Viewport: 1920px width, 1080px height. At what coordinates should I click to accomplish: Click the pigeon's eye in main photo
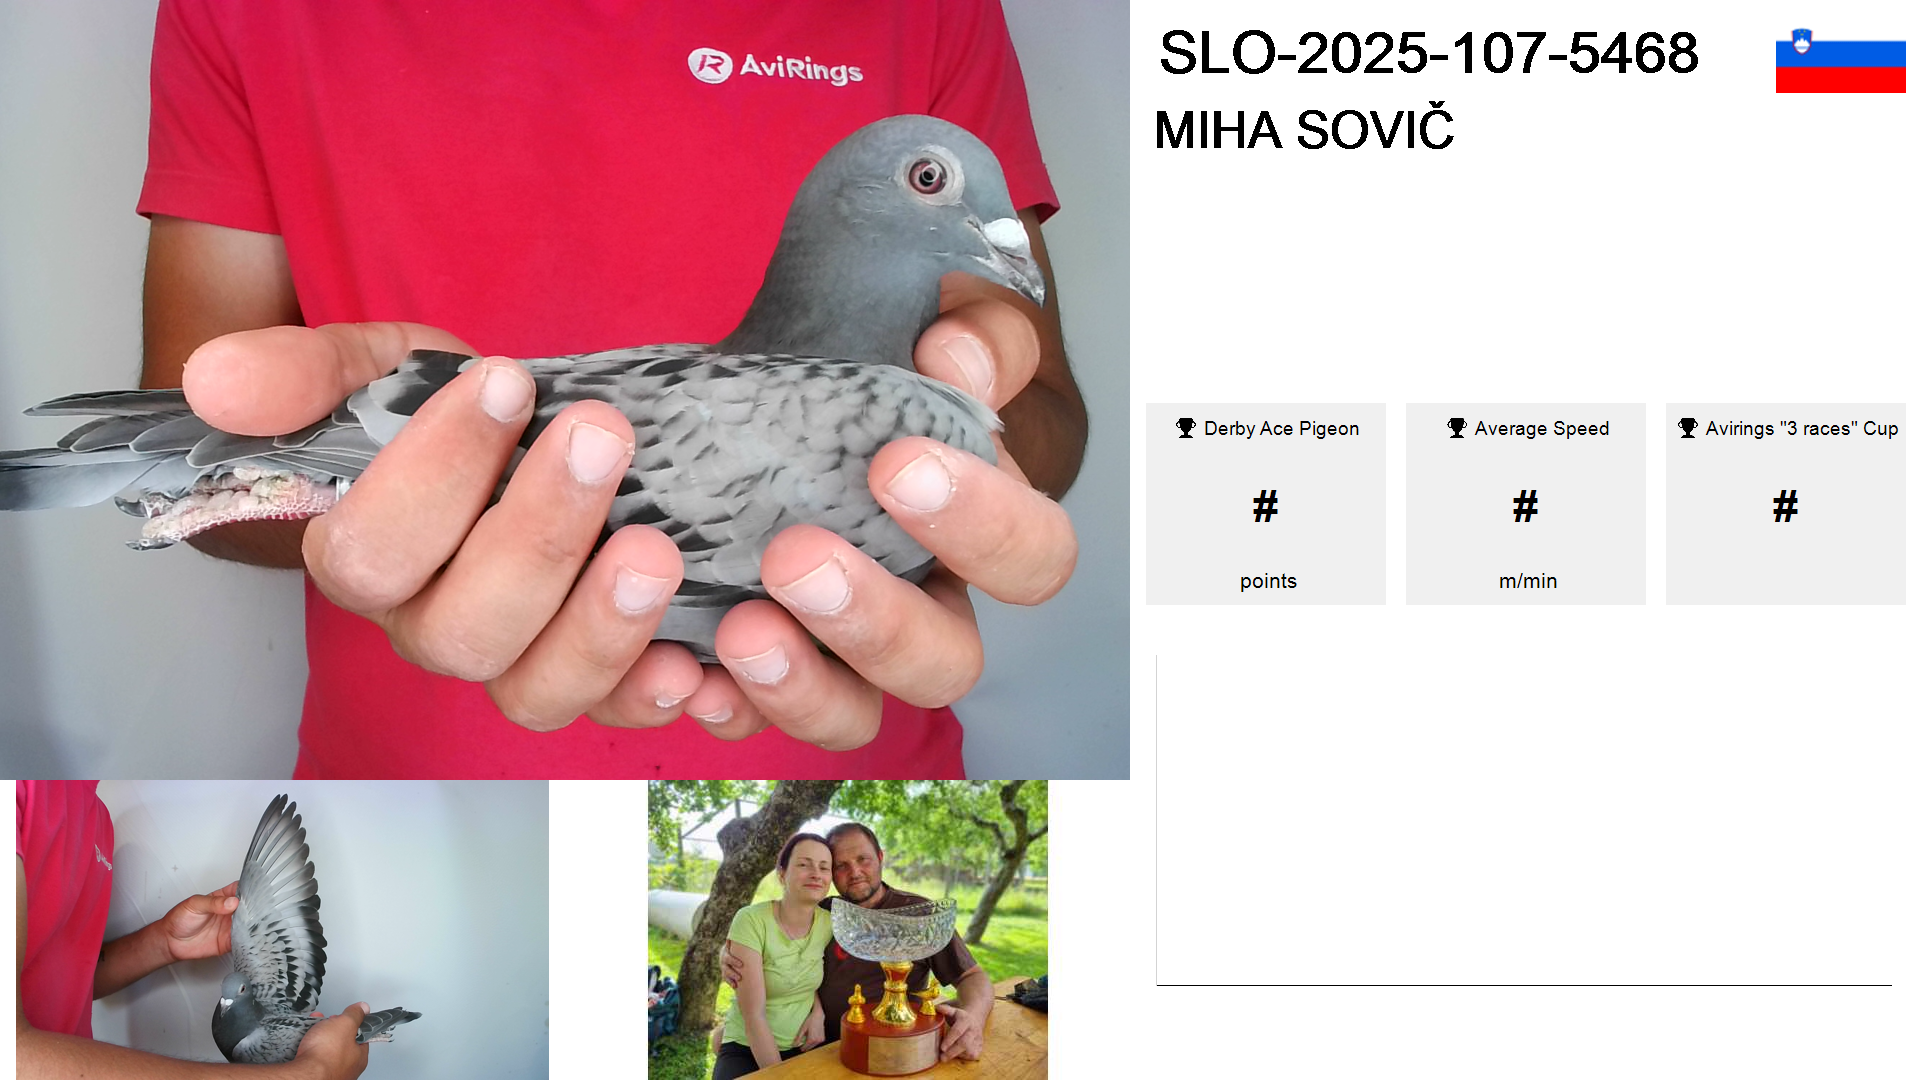(928, 177)
